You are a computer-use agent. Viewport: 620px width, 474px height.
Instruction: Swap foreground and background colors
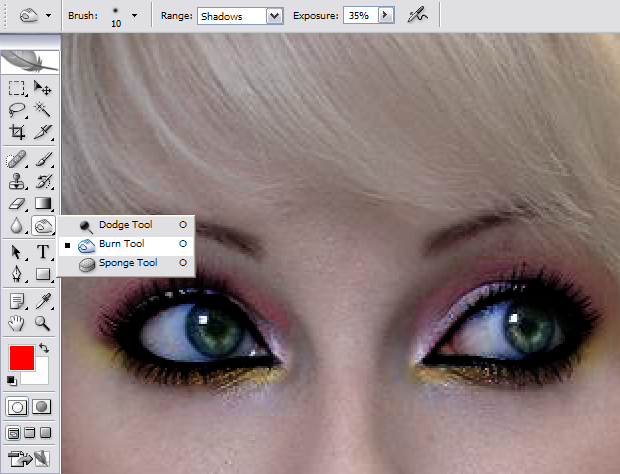[x=44, y=348]
